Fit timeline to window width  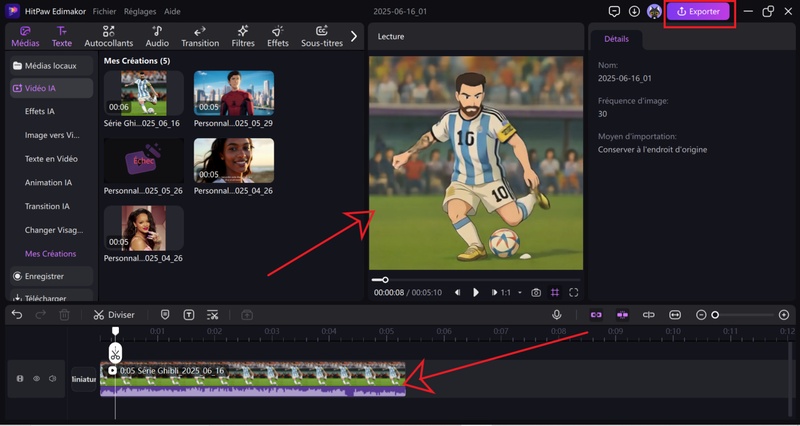(674, 315)
